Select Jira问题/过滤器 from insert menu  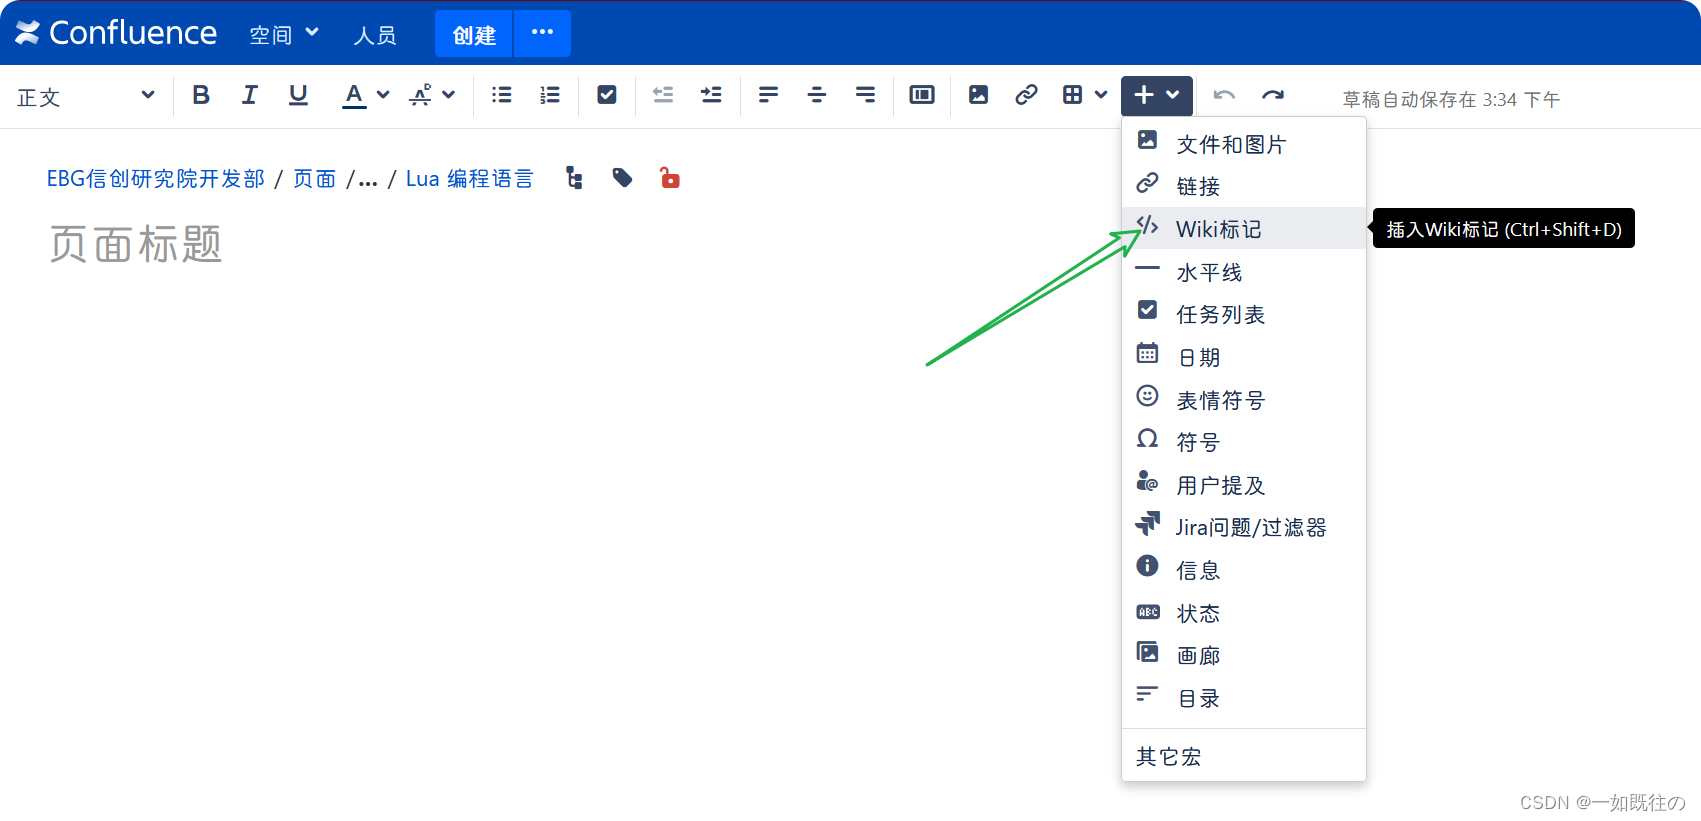tap(1244, 527)
